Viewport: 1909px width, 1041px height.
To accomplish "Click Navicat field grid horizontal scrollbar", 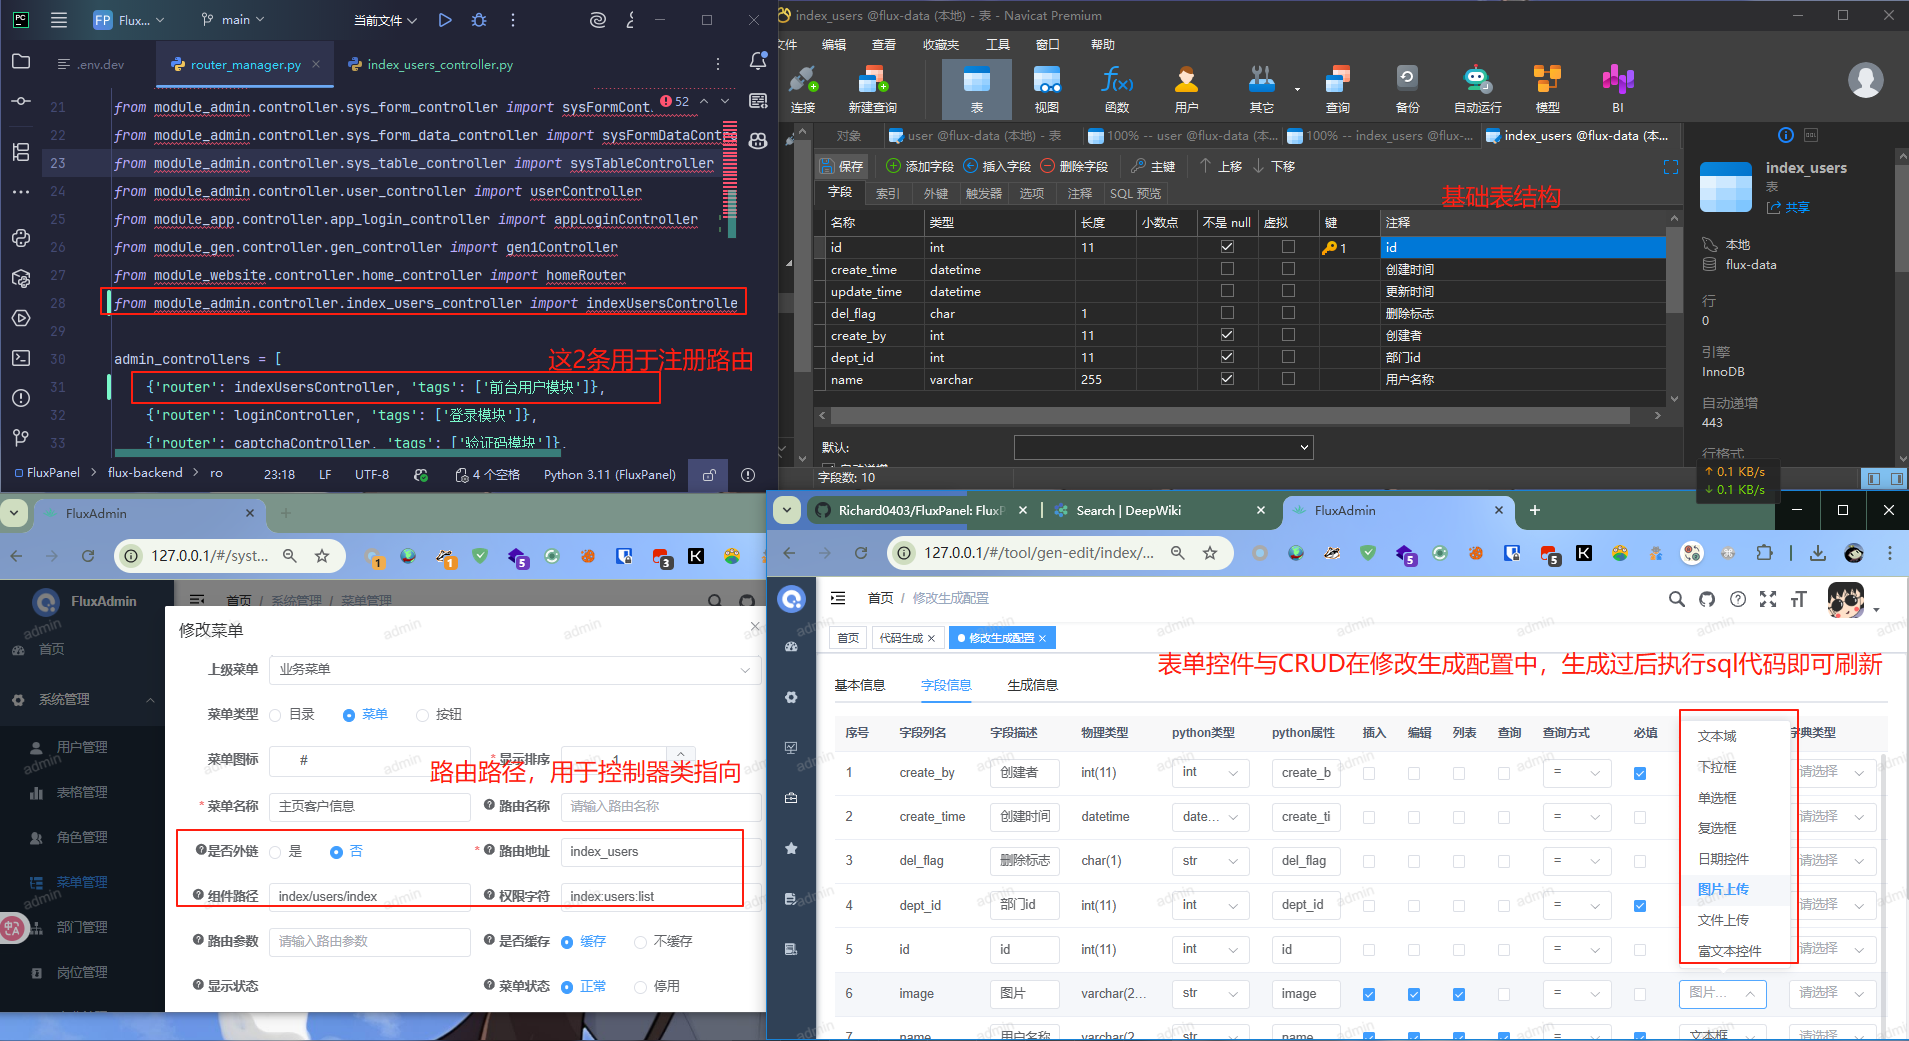I will (1230, 415).
